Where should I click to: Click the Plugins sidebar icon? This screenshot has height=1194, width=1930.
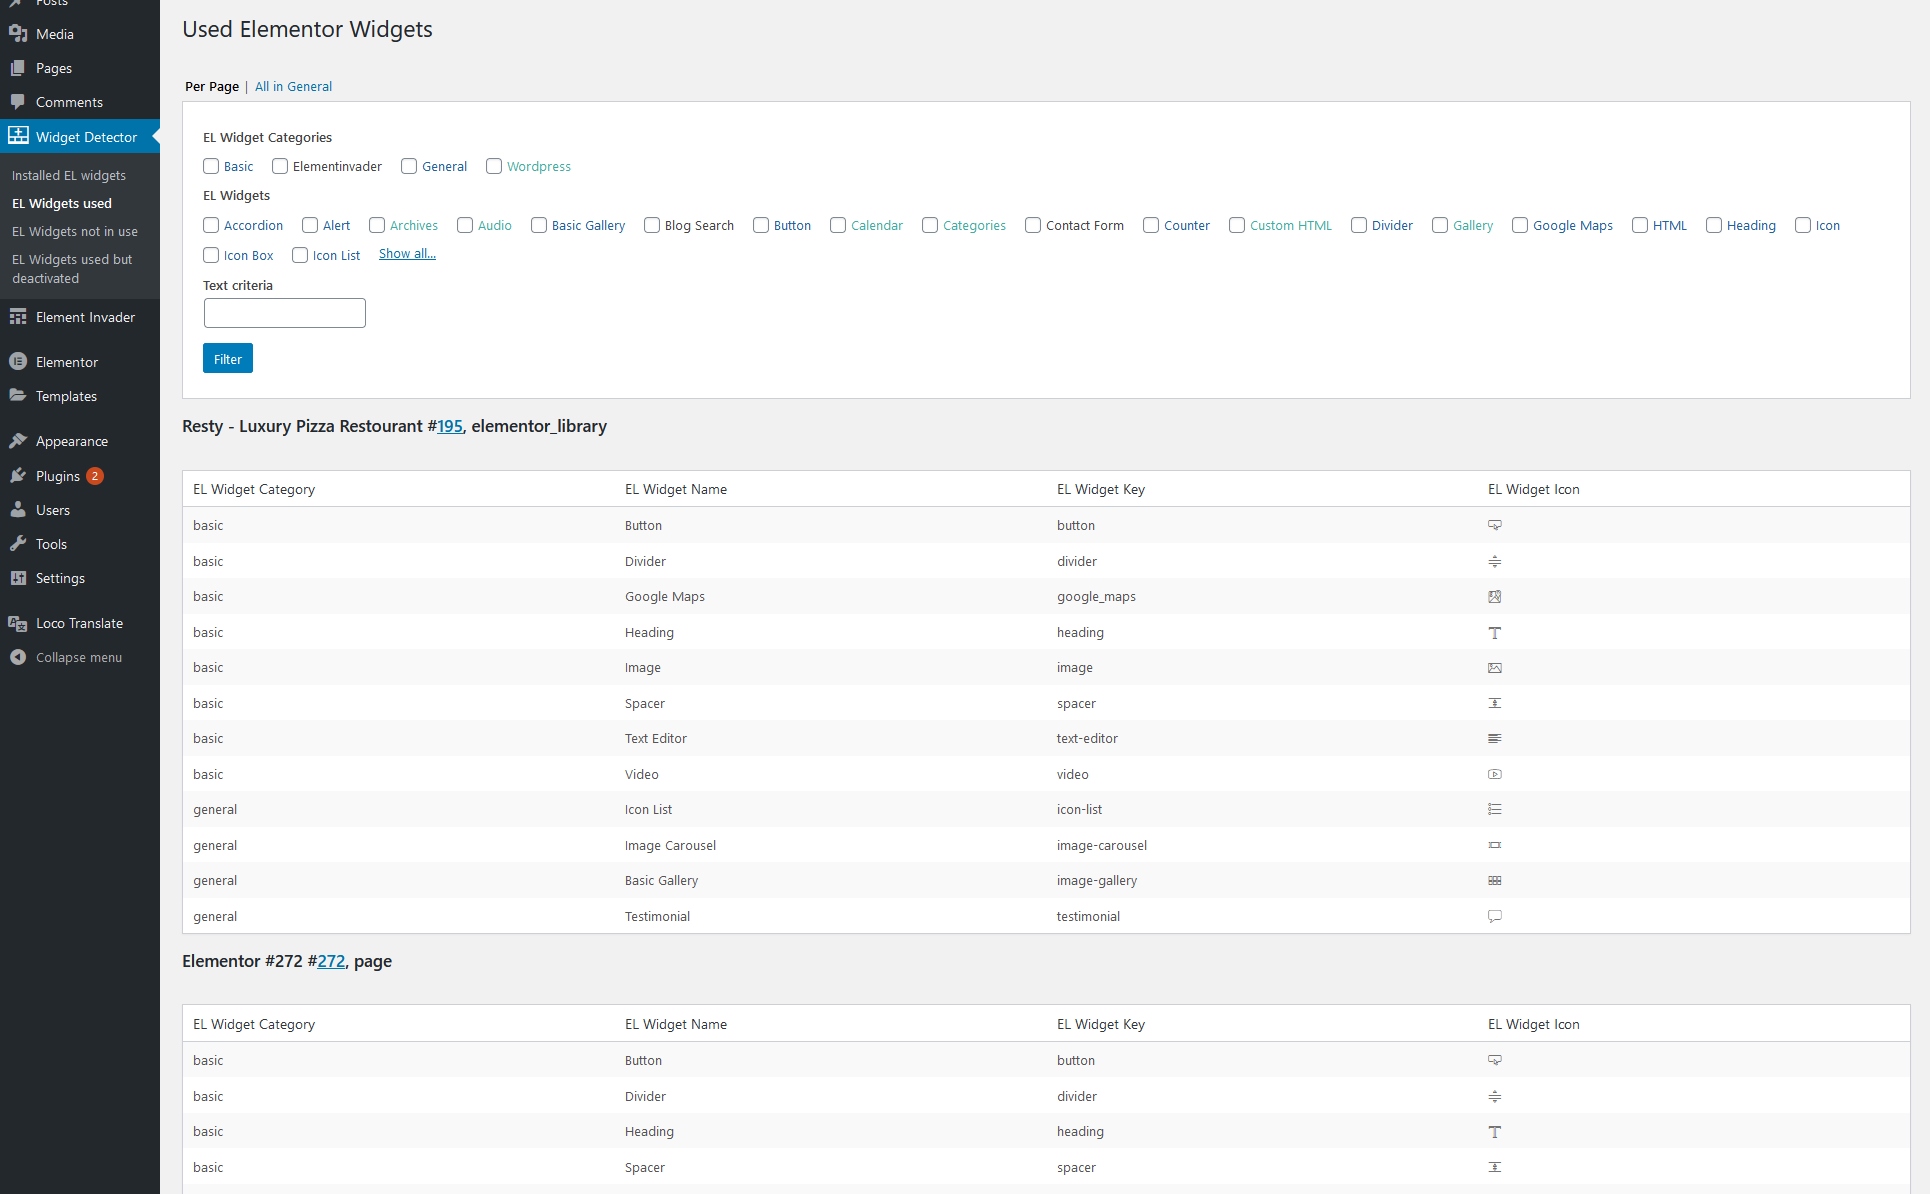(18, 476)
